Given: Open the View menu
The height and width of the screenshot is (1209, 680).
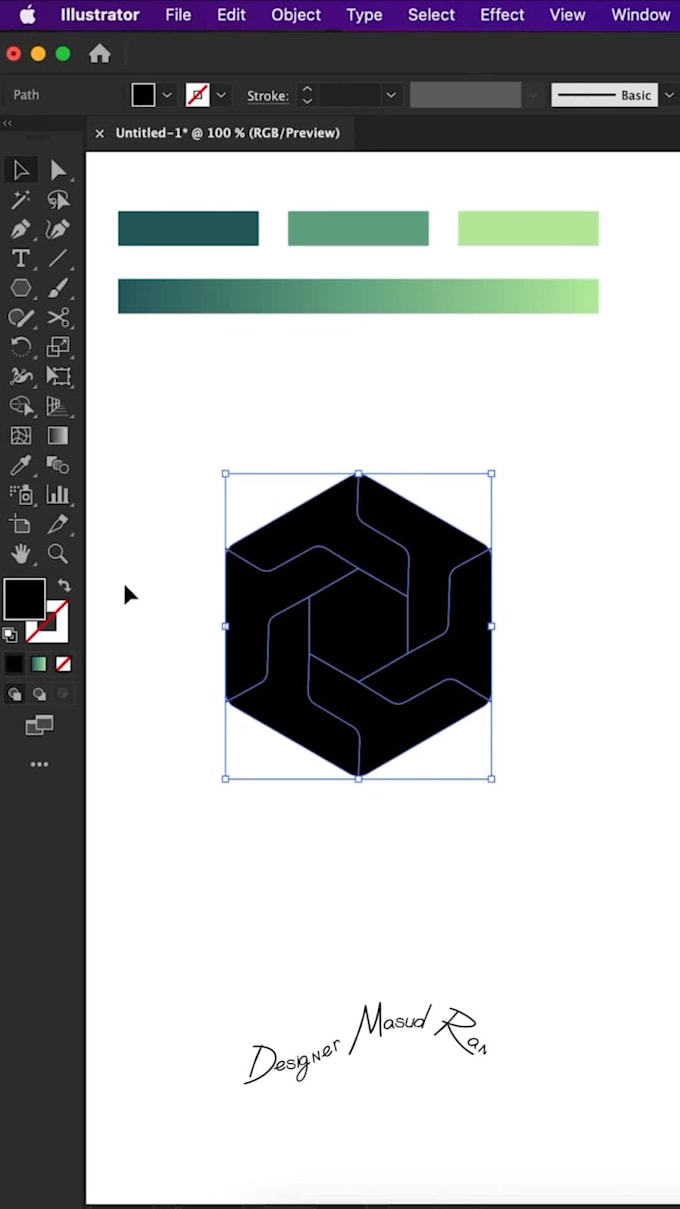Looking at the screenshot, I should (x=567, y=15).
